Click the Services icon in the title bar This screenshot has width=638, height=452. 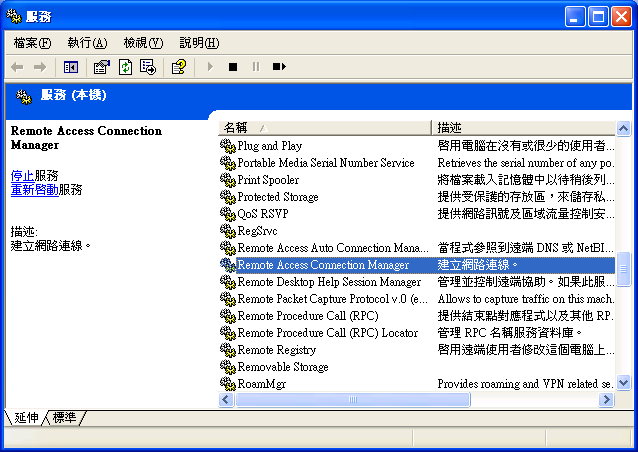[14, 16]
